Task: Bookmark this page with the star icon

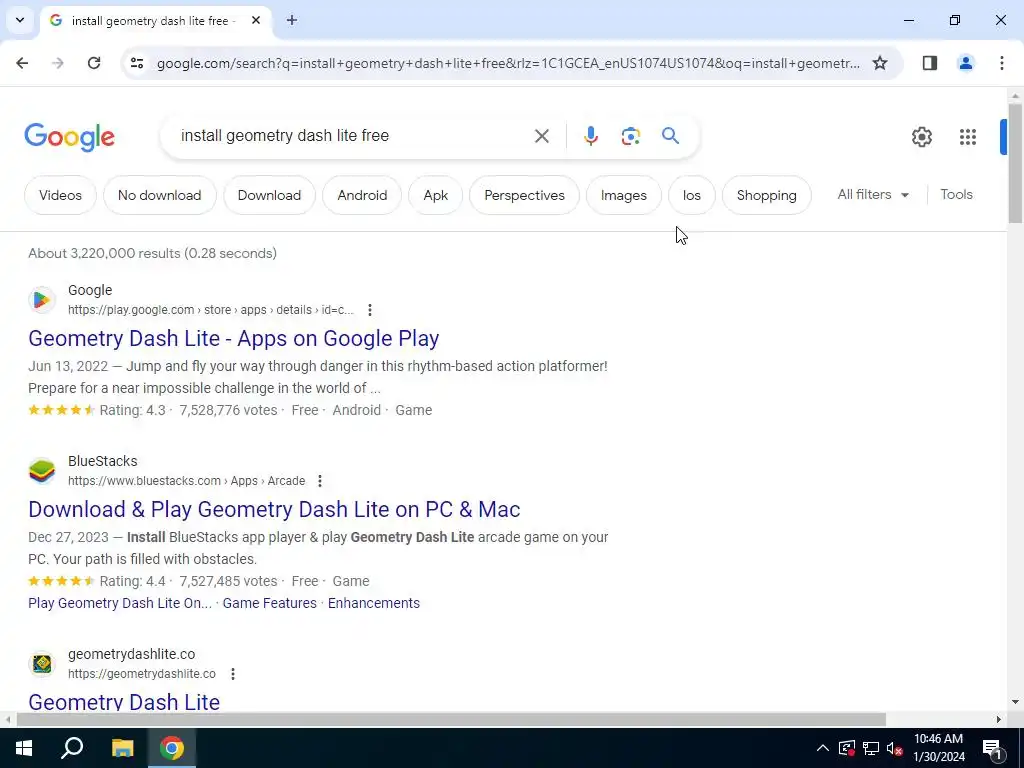Action: (880, 63)
